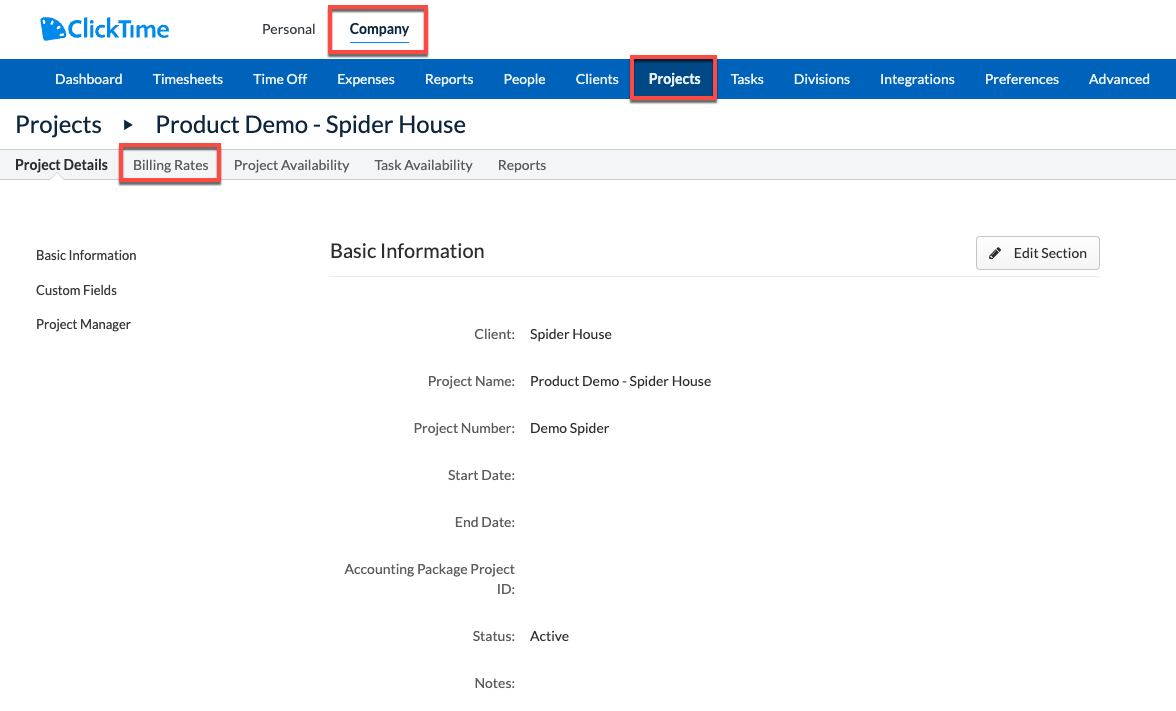Jump to Basic Information in the sidebar
This screenshot has height=711, width=1176.
pos(86,255)
